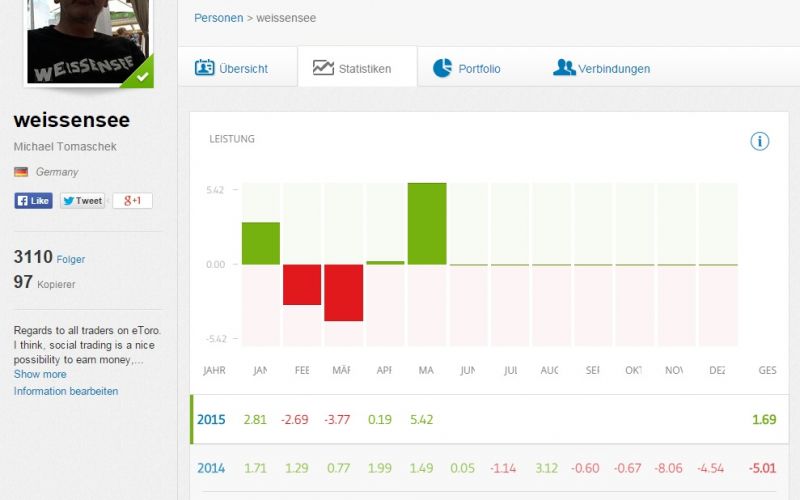Click the Portfolio pie chart icon

[x=442, y=68]
